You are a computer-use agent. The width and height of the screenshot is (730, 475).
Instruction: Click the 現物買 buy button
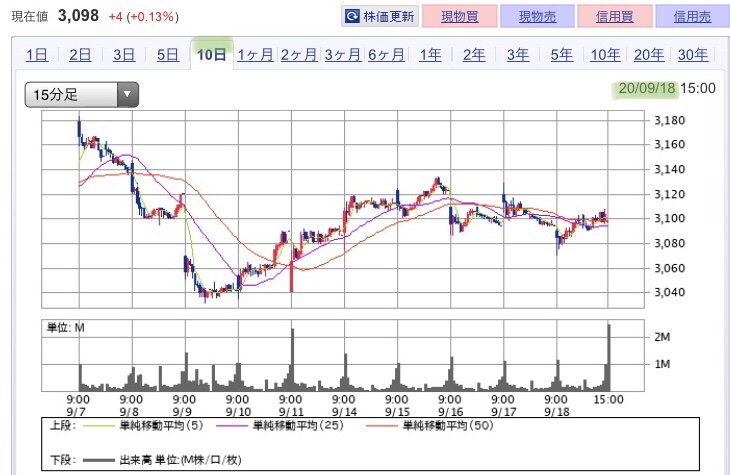[460, 16]
